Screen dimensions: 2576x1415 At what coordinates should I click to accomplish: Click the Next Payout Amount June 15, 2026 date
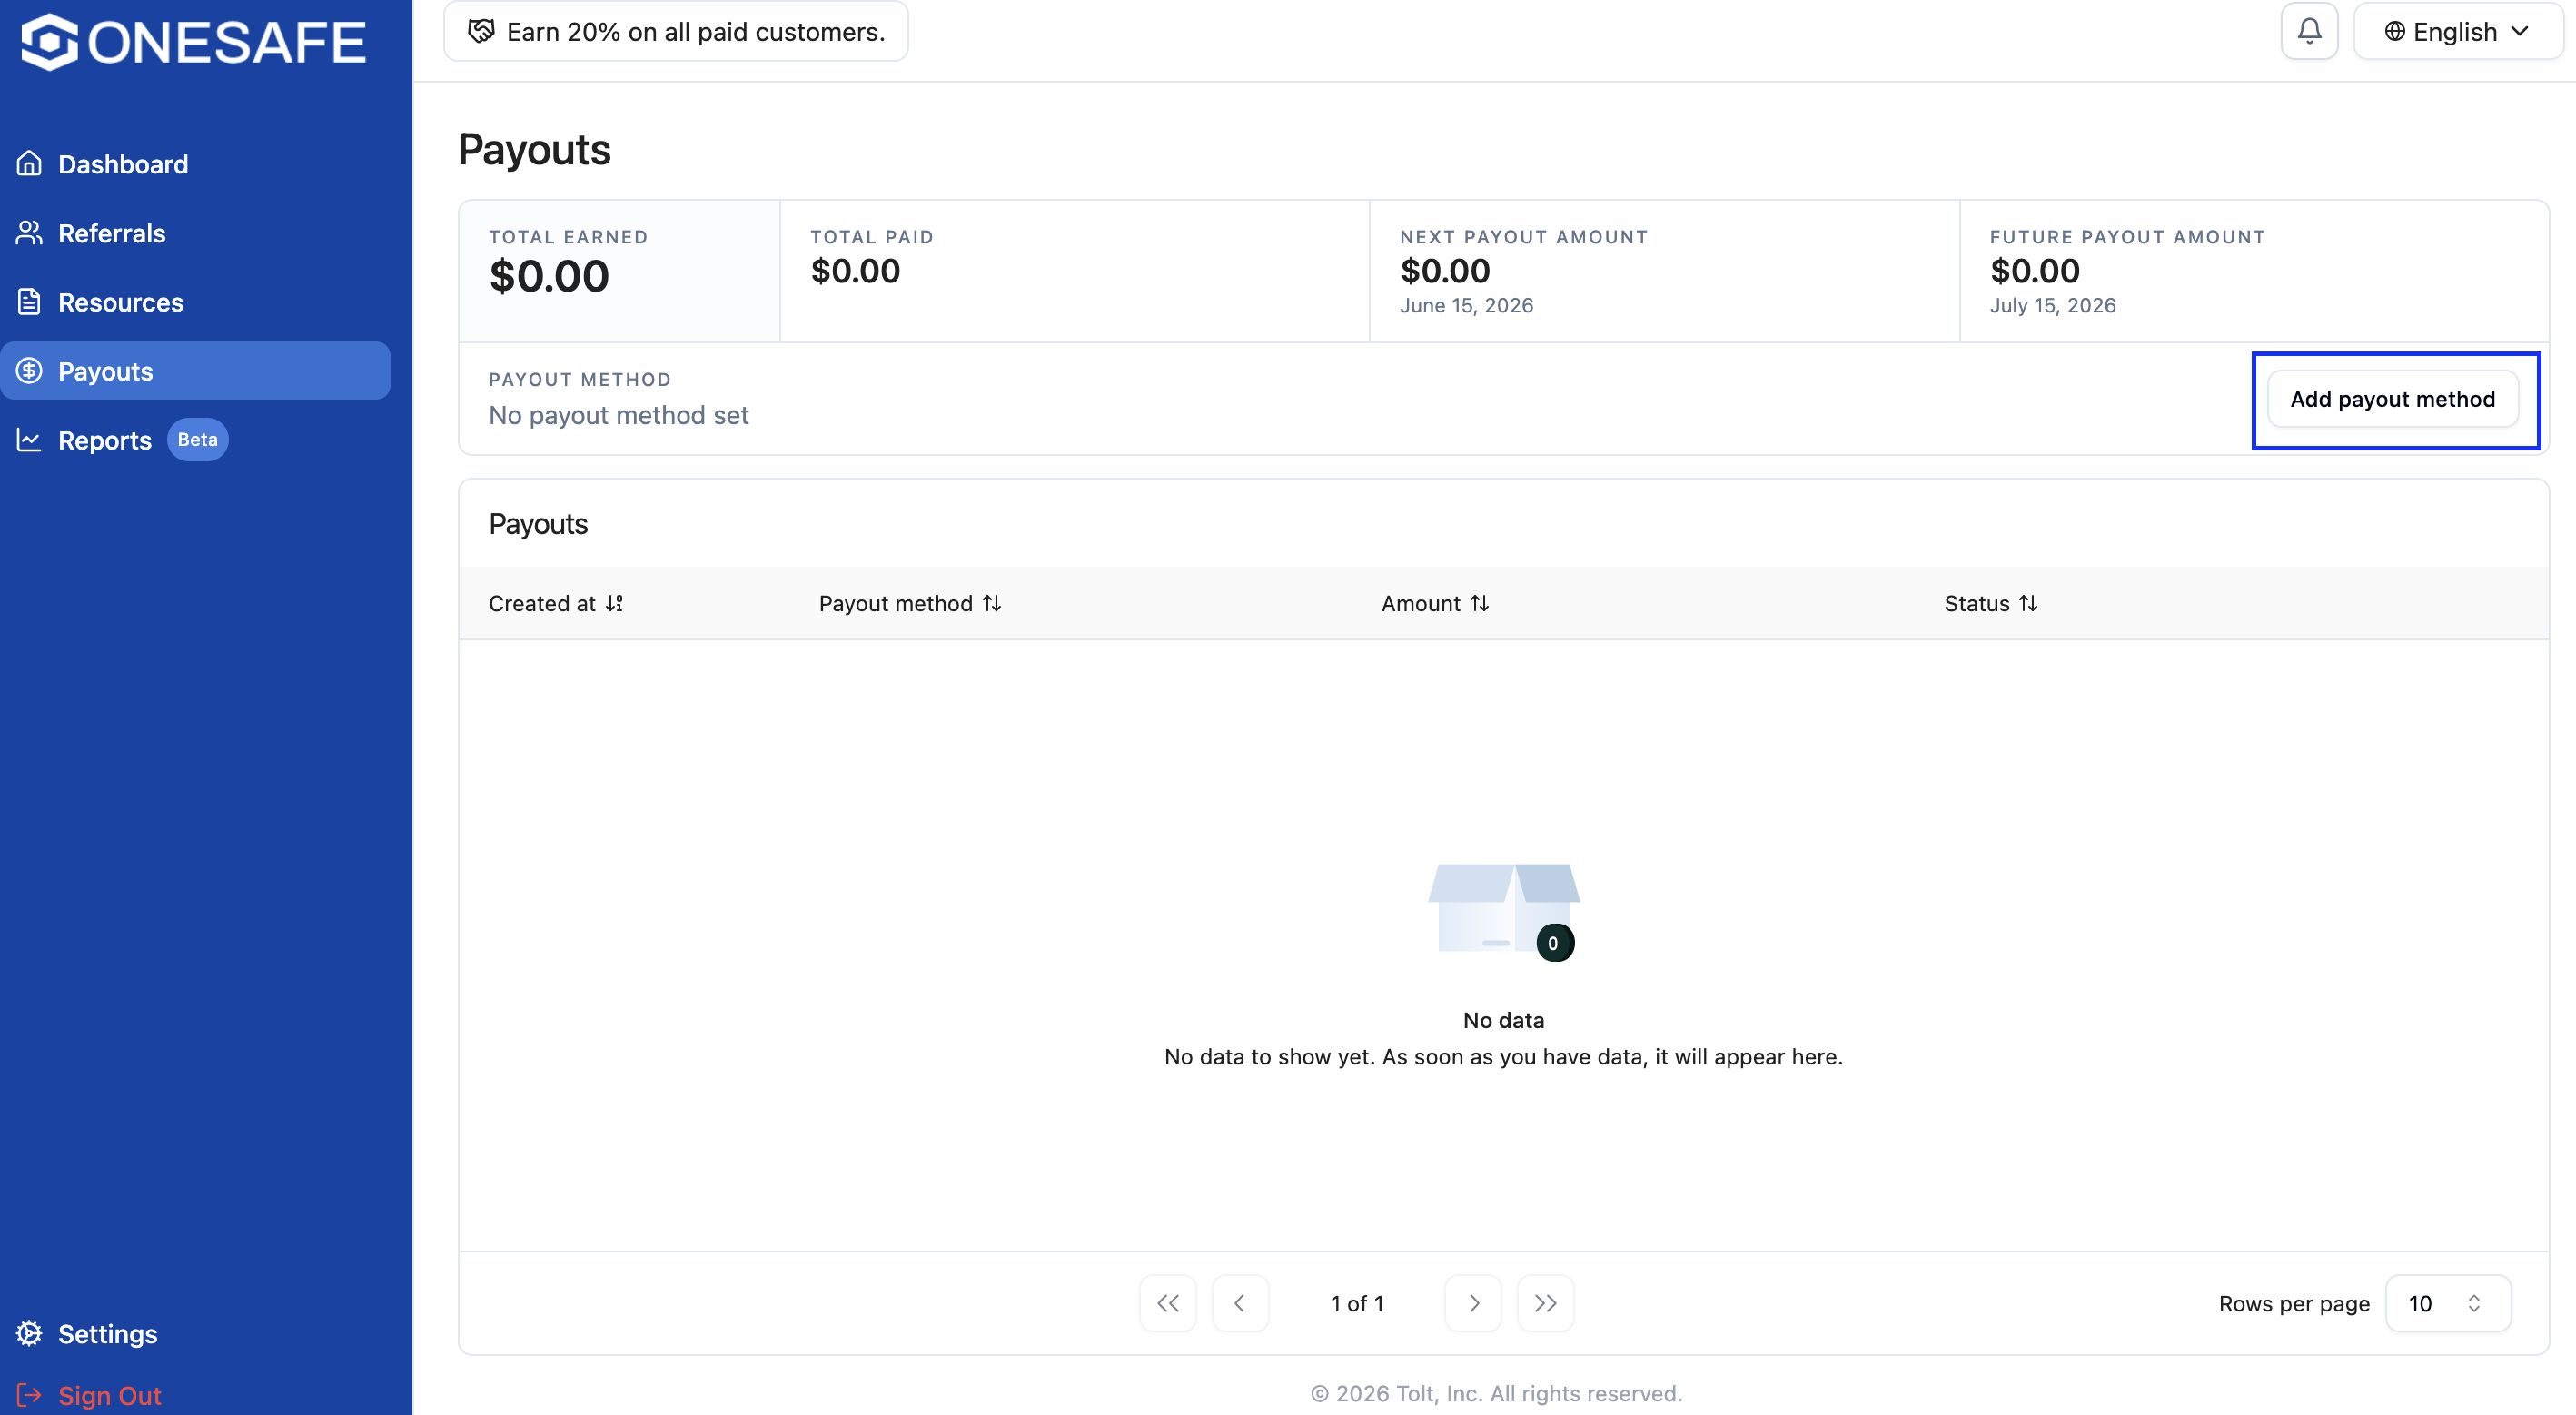[x=1466, y=305]
